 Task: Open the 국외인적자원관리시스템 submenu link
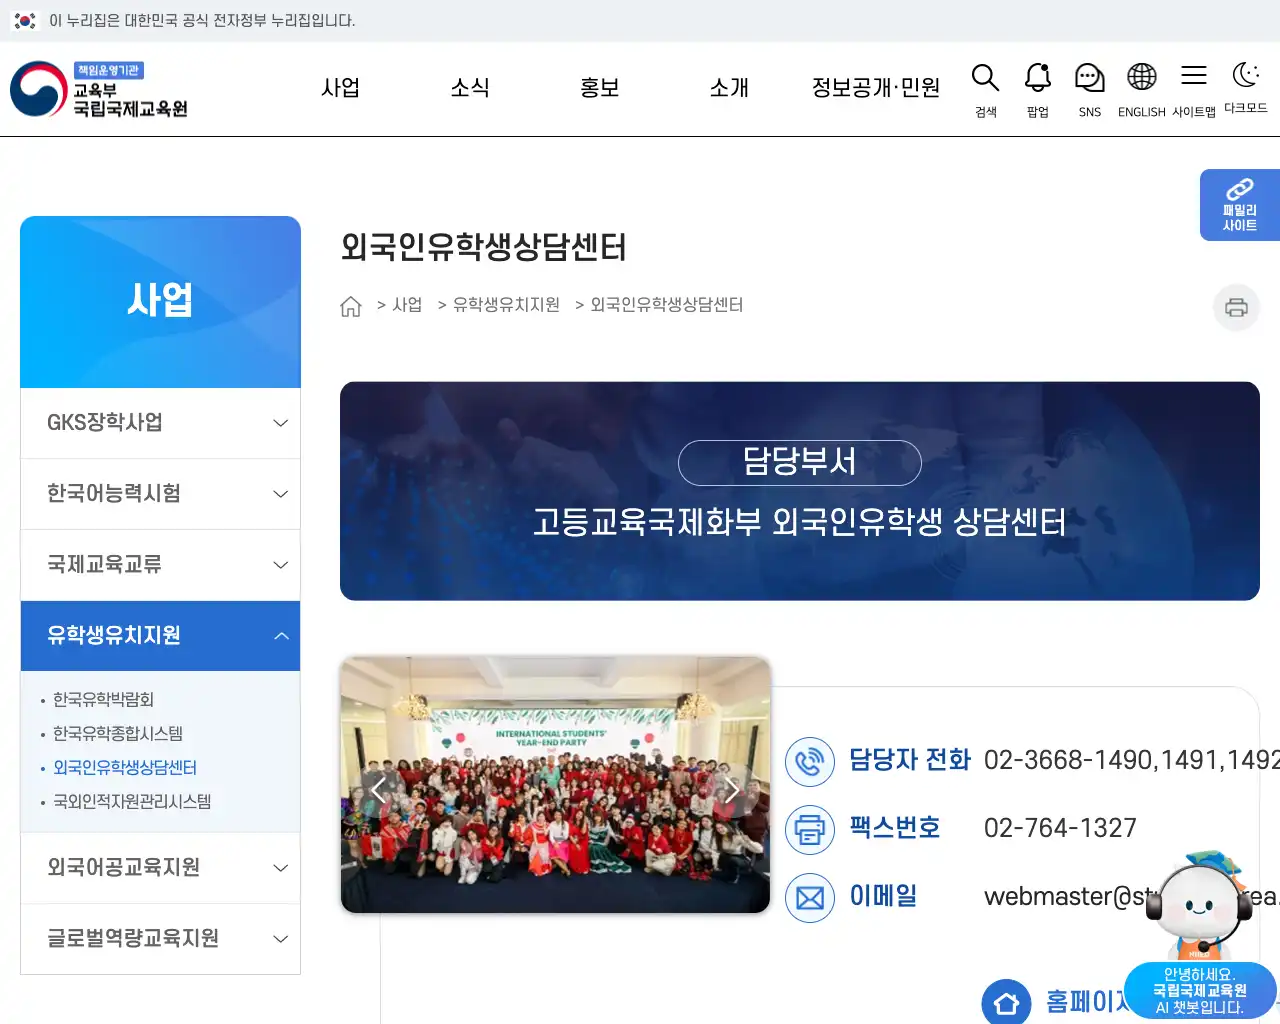(x=132, y=801)
